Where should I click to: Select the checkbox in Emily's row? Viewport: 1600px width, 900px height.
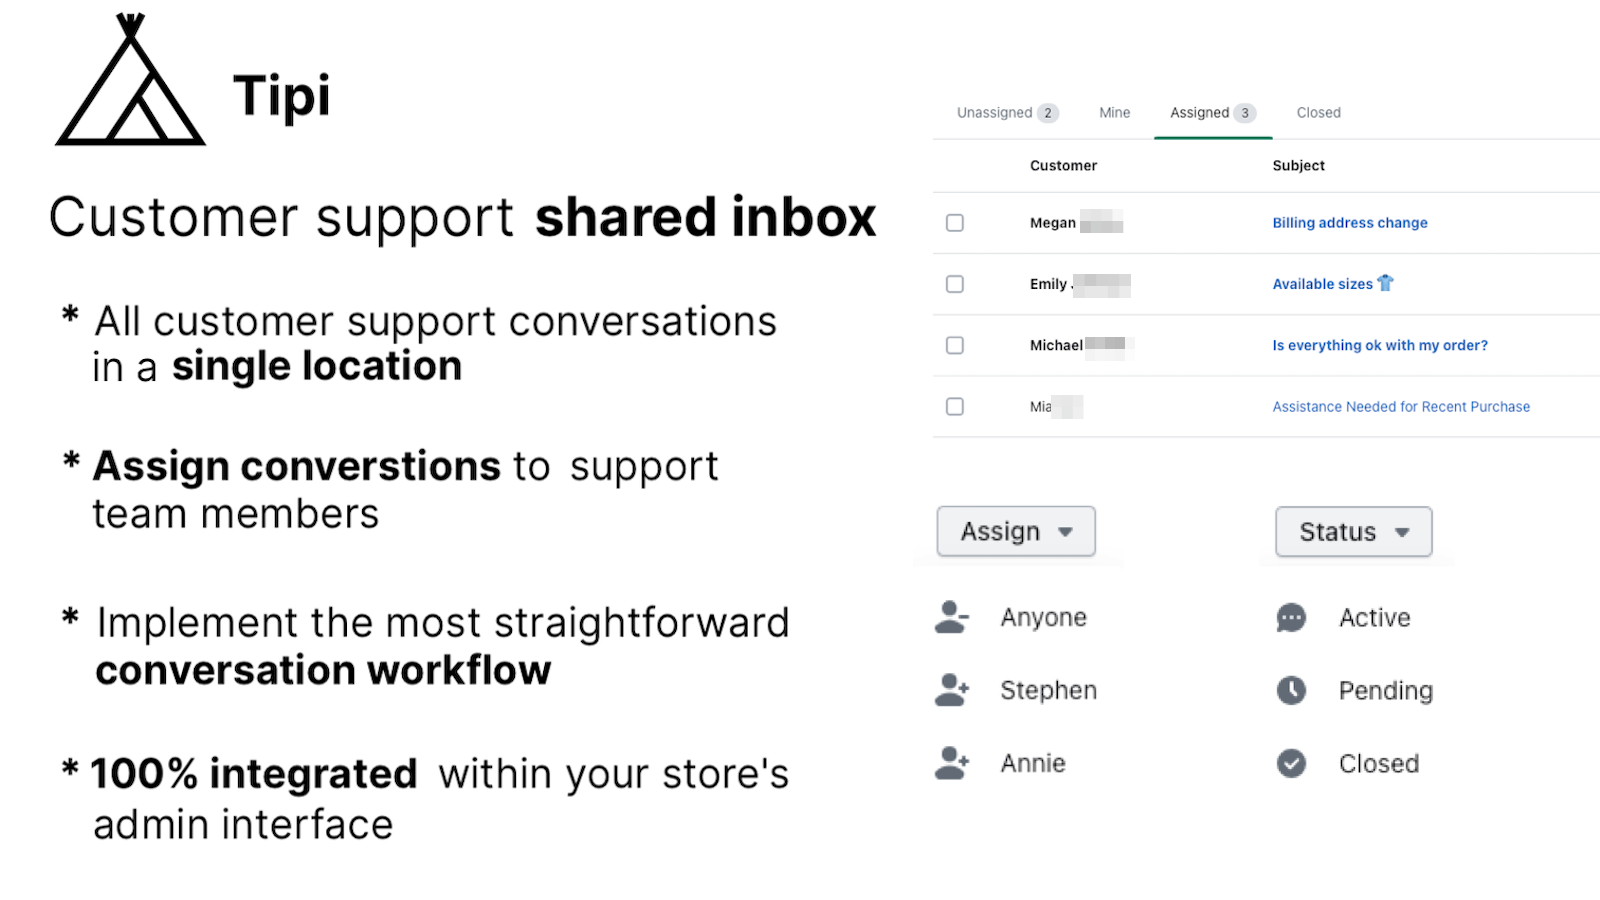tap(955, 284)
